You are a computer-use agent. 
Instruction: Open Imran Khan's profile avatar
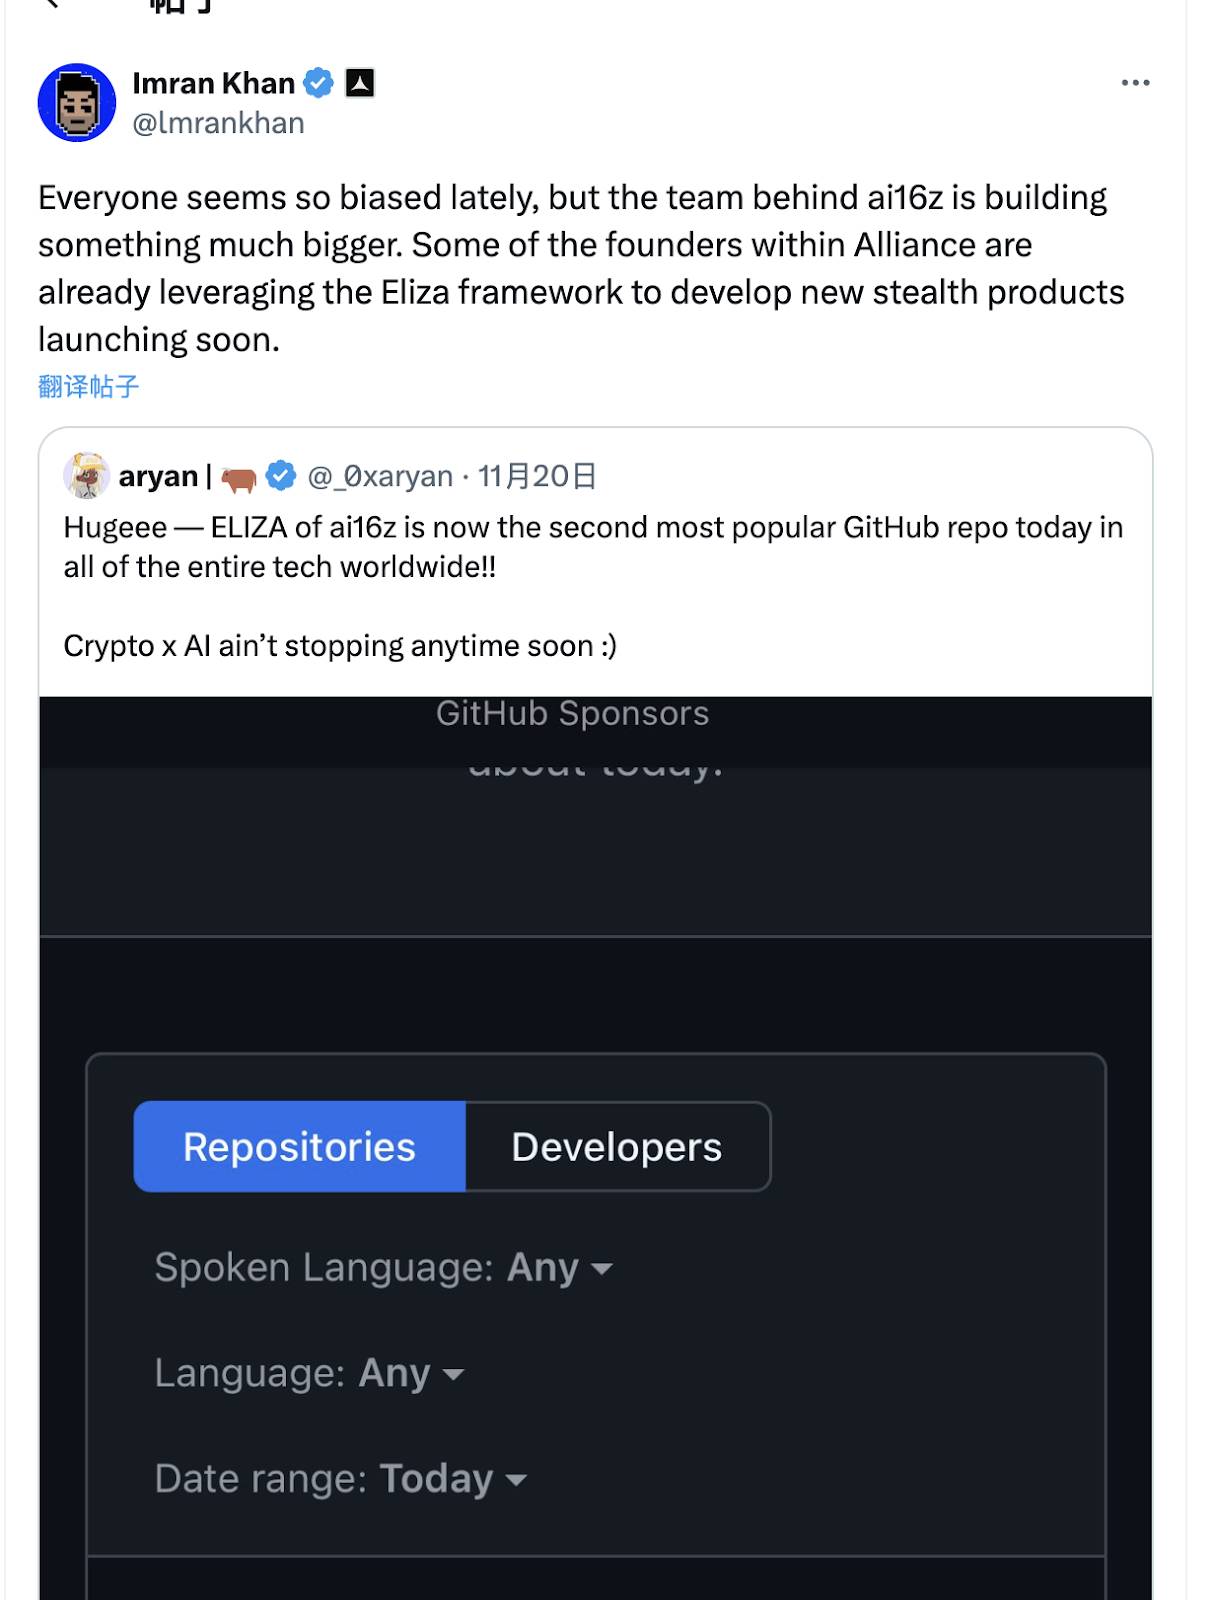click(77, 102)
